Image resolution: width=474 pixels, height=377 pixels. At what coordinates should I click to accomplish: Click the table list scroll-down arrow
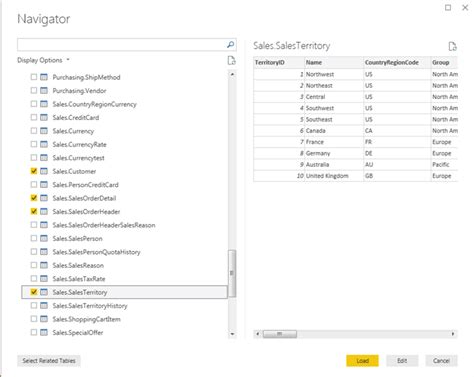point(232,334)
